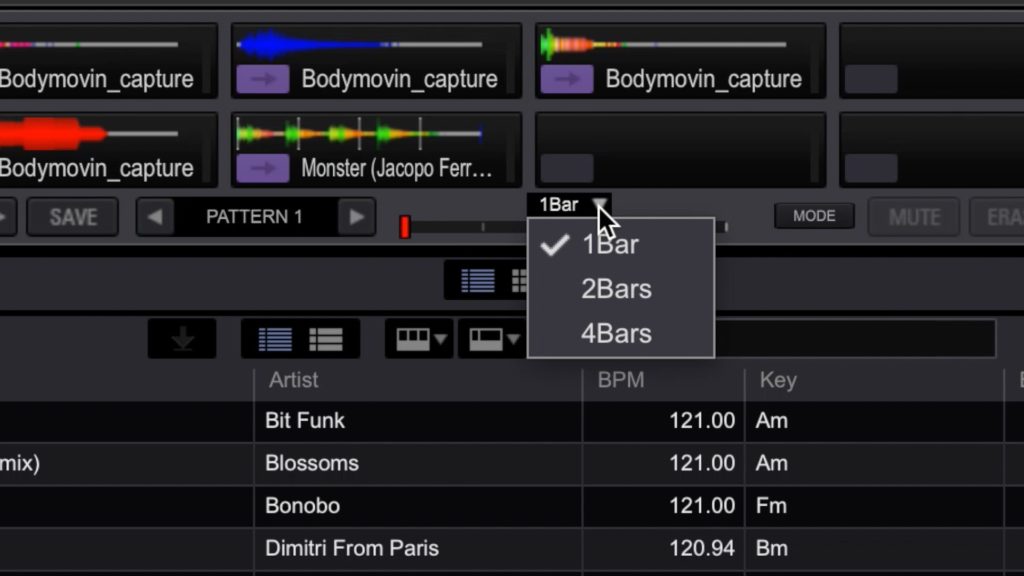Select the blue detailed list view icon
1024x576 pixels.
477,280
